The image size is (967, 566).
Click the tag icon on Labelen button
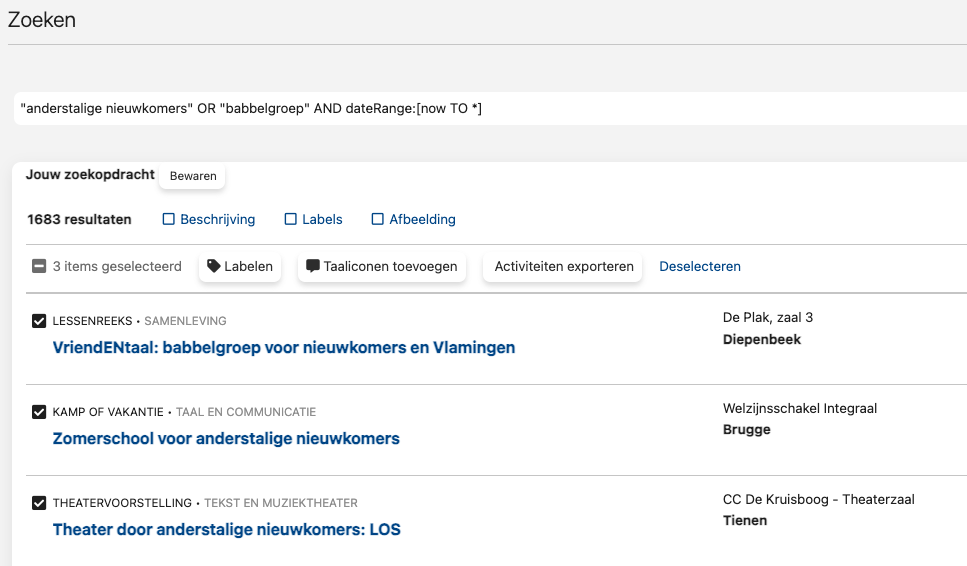(213, 266)
